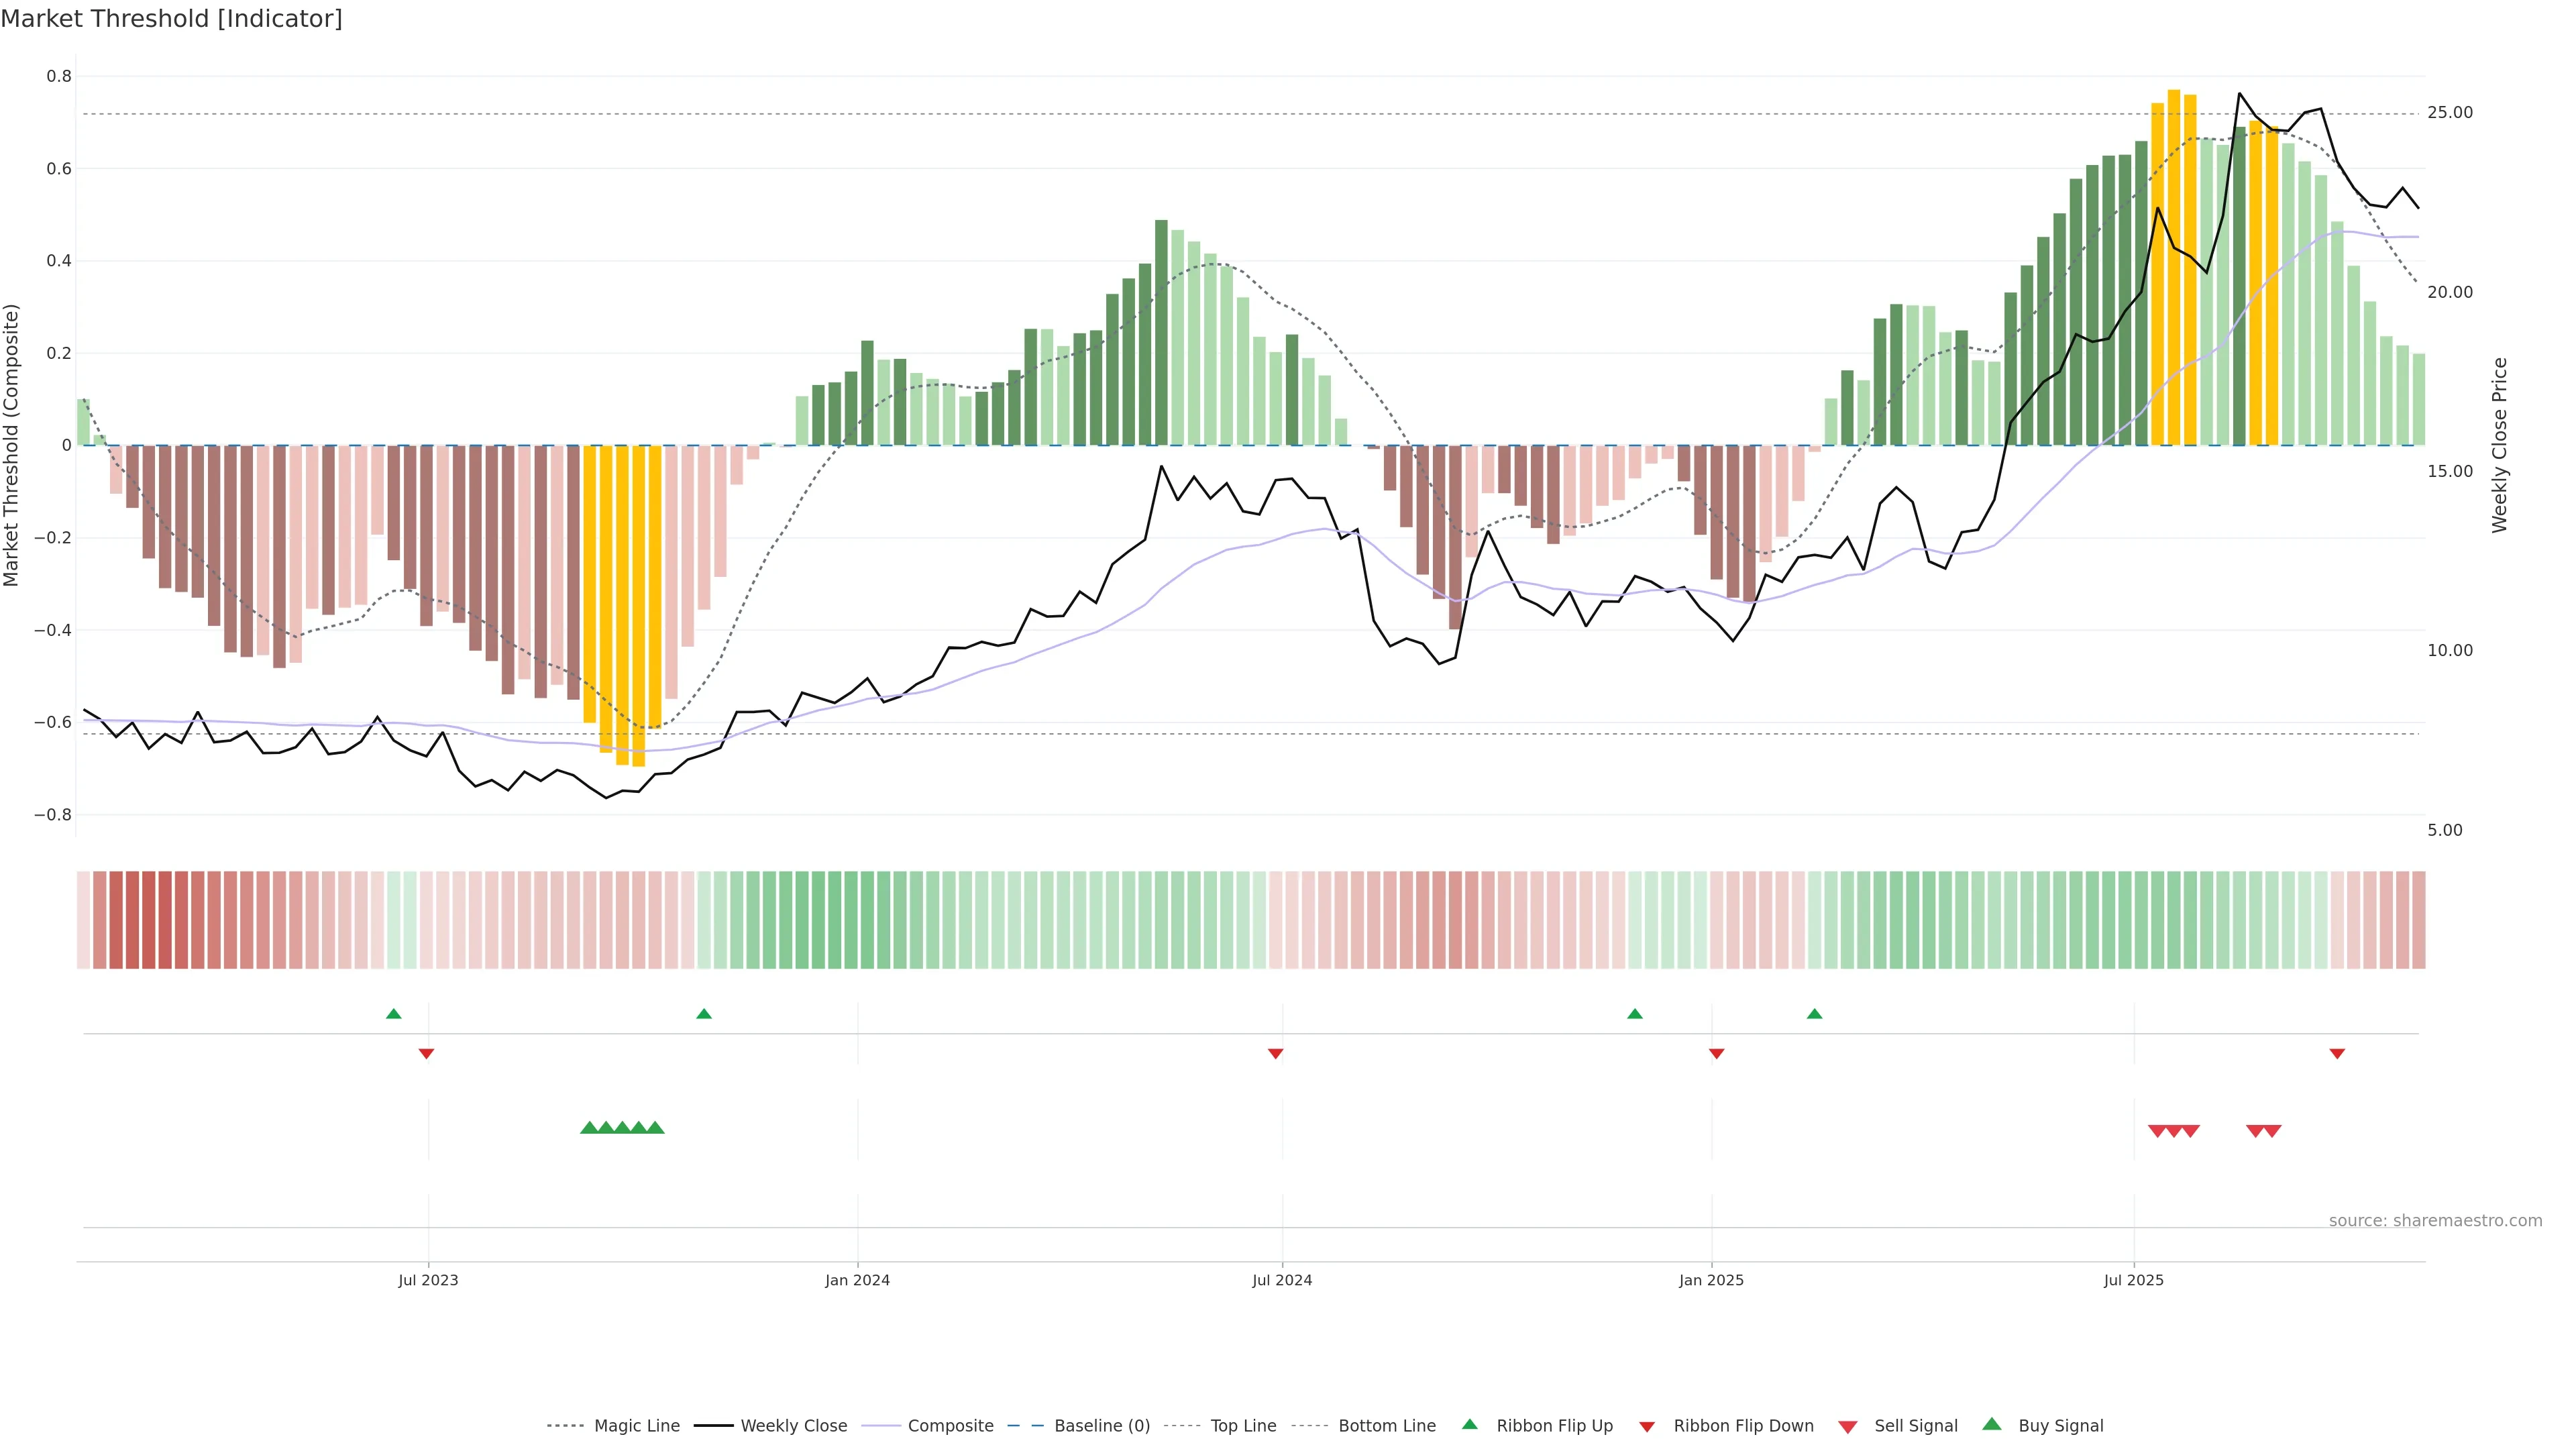Click the Jul 2025 x-axis label
The height and width of the screenshot is (1449, 2576).
click(2133, 1280)
